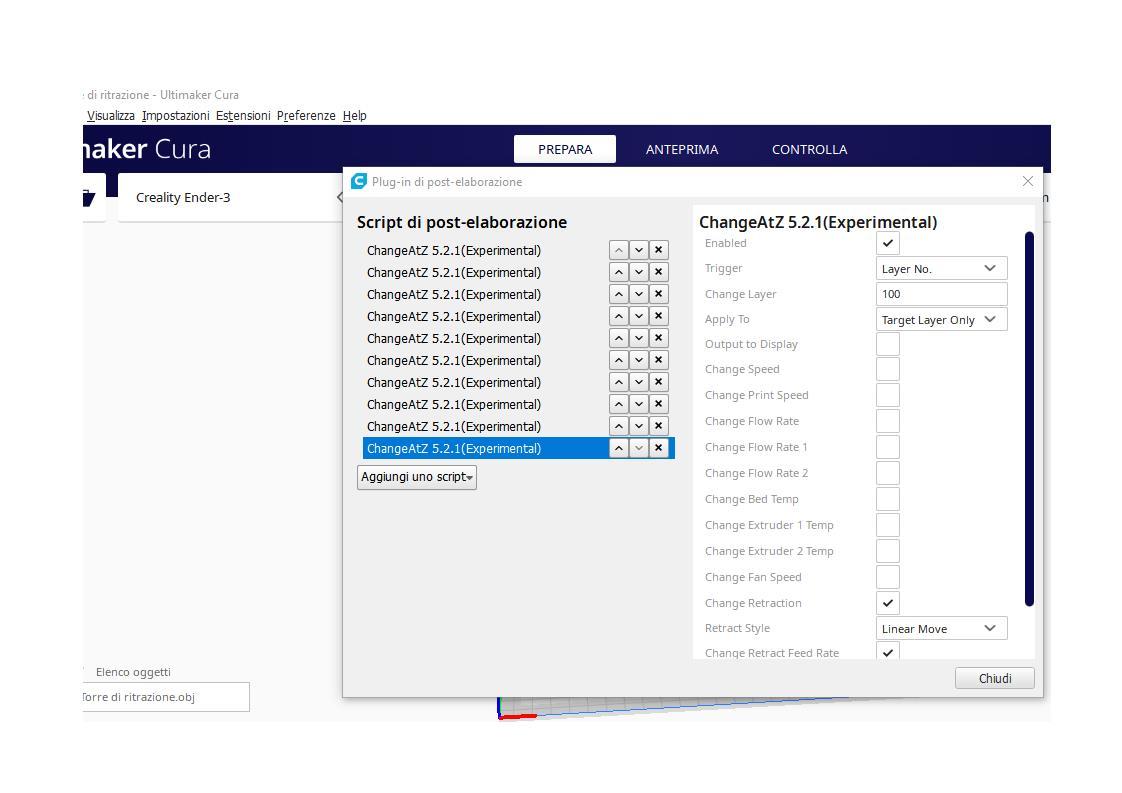Open the Estensioni menu

pos(243,115)
